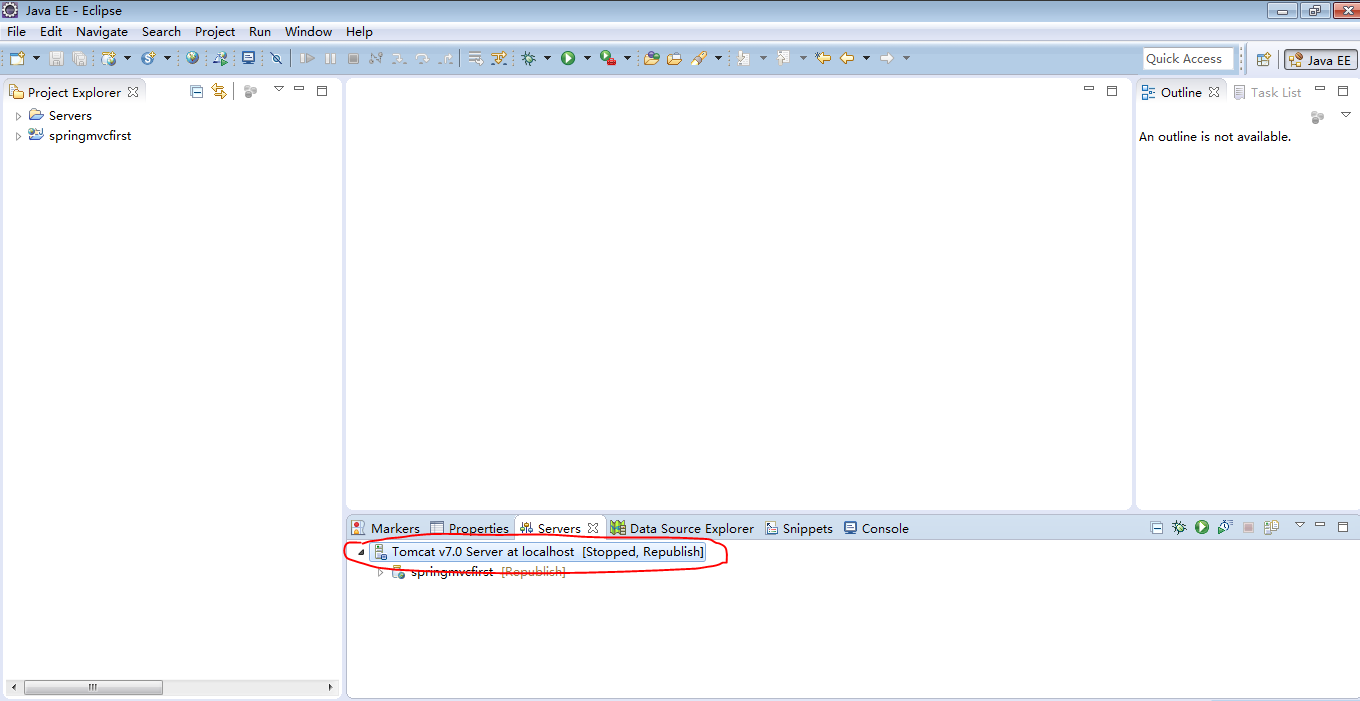This screenshot has height=701, width=1360.
Task: Open the Window menu
Action: (308, 31)
